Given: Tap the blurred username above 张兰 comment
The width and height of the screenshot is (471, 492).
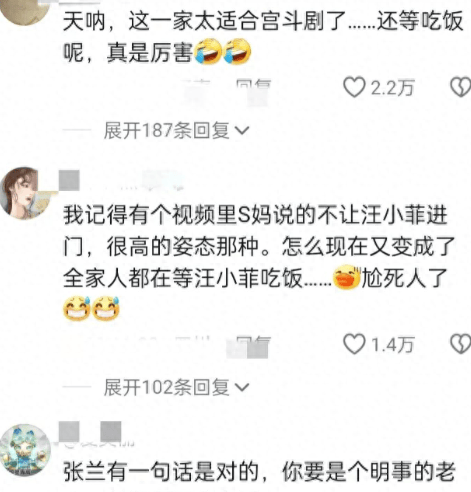Looking at the screenshot, I should [x=95, y=435].
